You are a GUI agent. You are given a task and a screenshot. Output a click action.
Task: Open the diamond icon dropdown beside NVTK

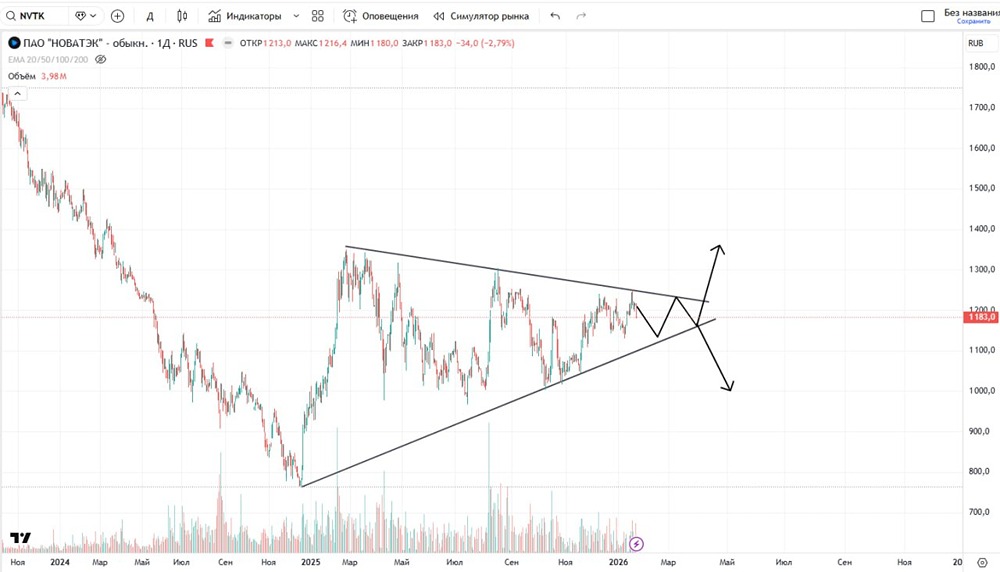point(85,16)
